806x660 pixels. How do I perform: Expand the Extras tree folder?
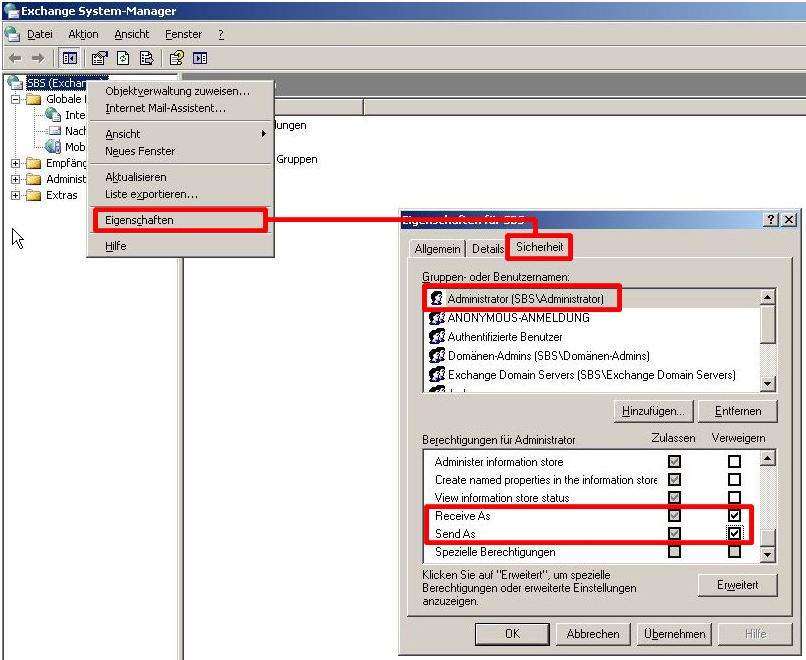[x=16, y=195]
